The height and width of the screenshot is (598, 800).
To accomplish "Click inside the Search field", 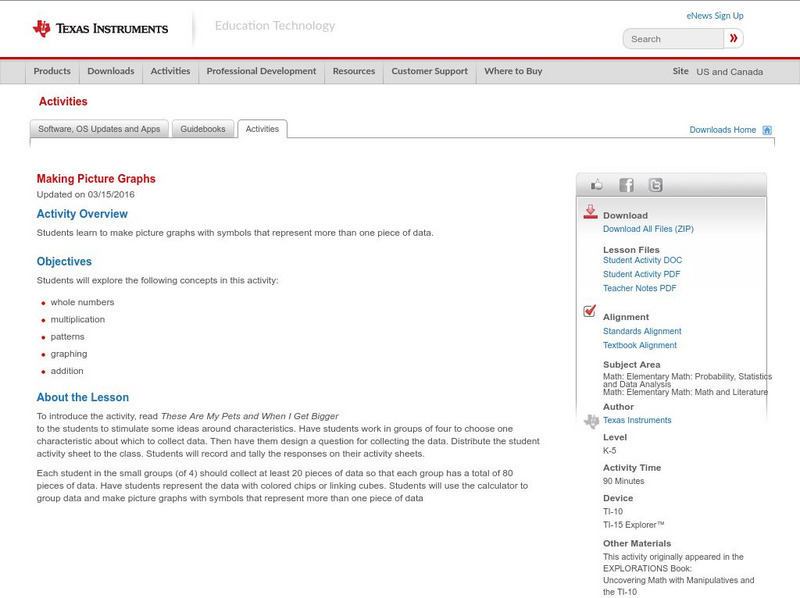I will (670, 38).
